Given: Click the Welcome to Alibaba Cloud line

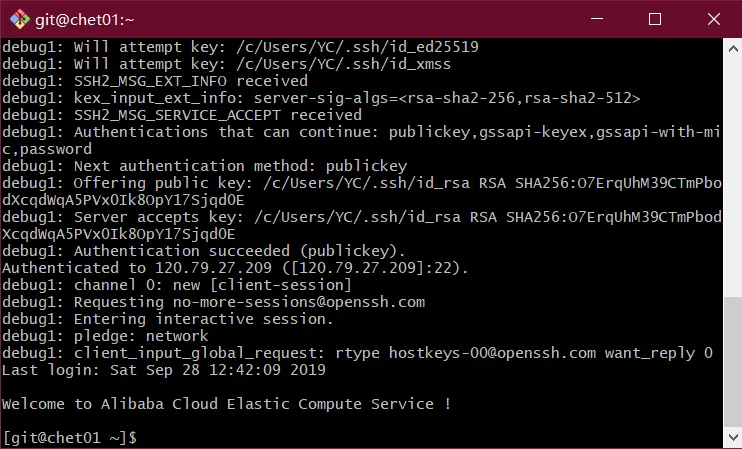Looking at the screenshot, I should click(x=226, y=404).
